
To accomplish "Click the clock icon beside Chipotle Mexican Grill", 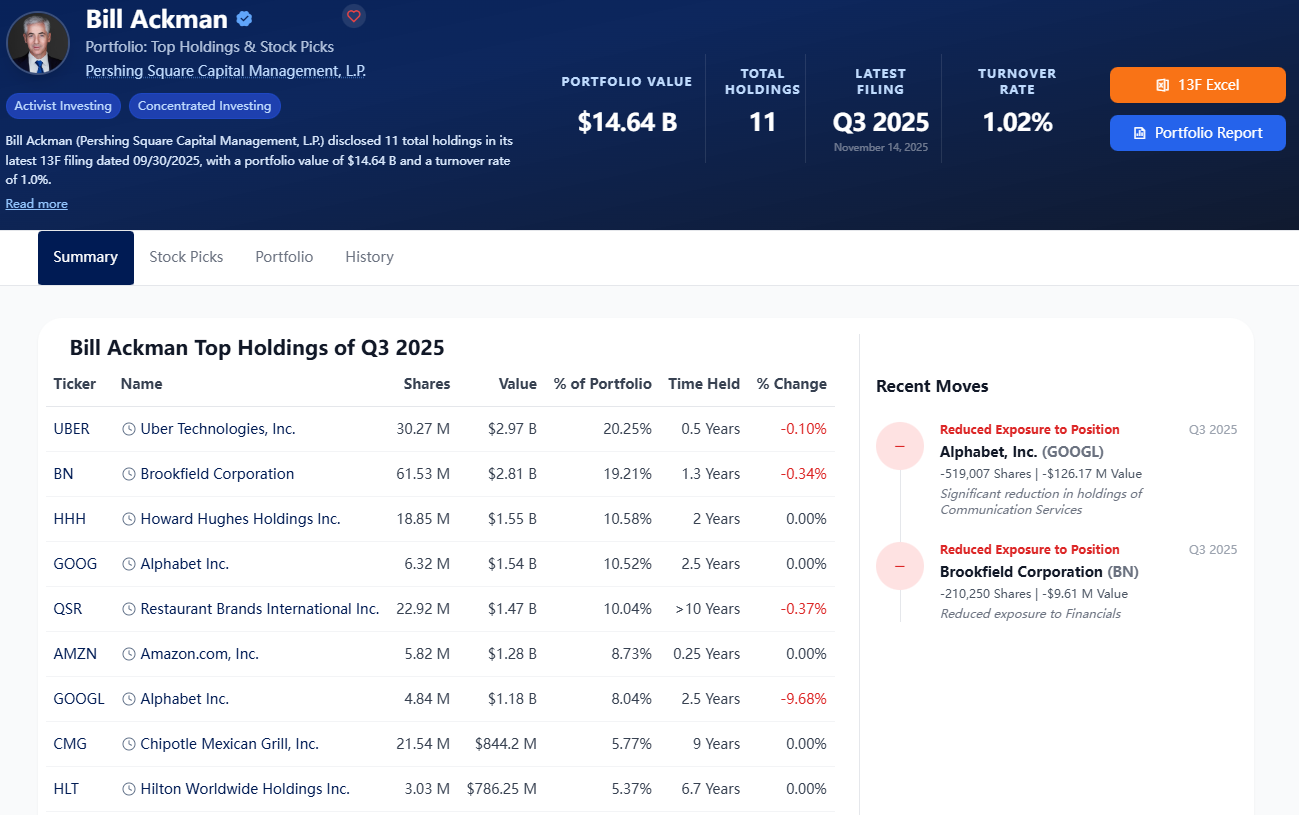I will pos(129,744).
